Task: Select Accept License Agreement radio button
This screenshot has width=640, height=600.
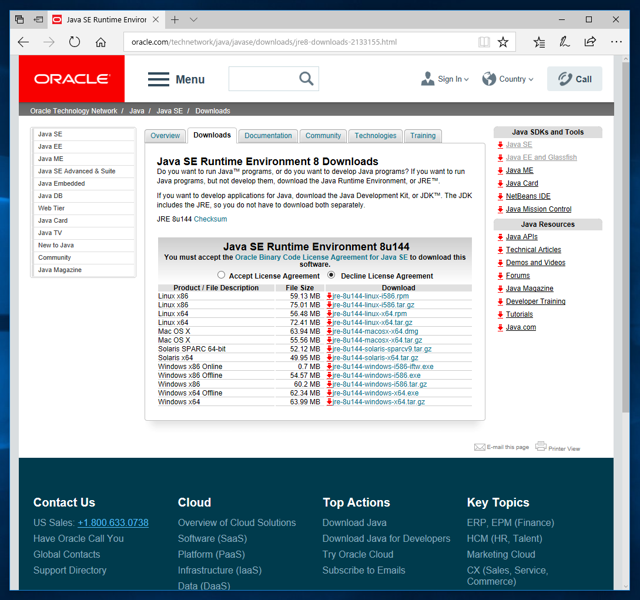Action: pos(221,275)
